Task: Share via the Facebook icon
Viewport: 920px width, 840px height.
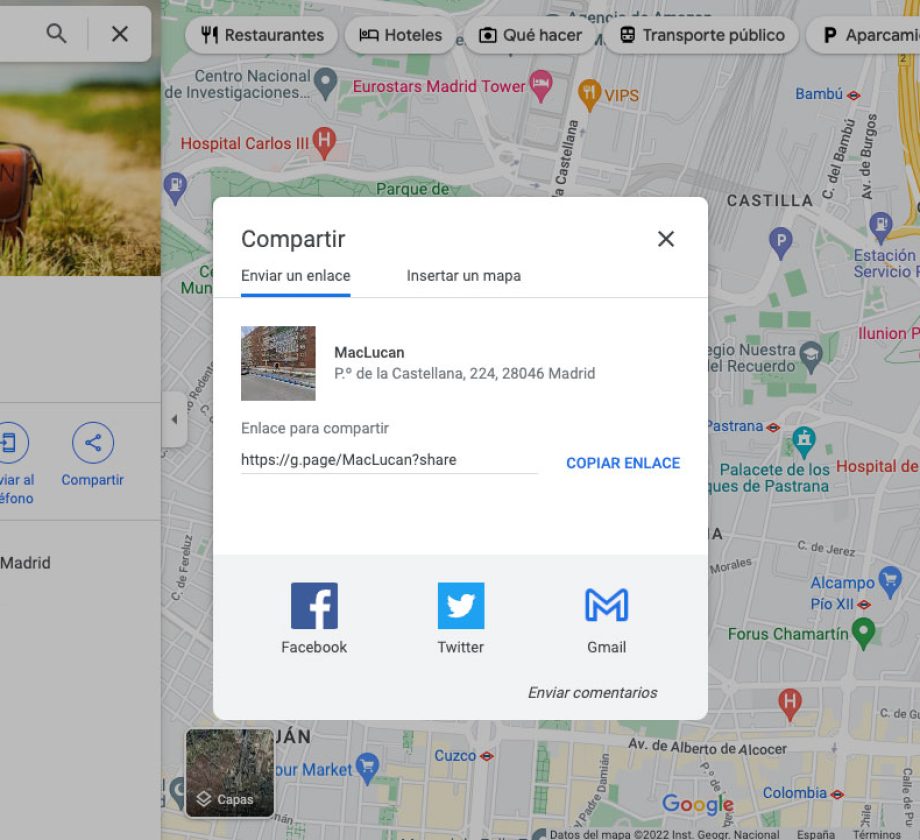Action: pyautogui.click(x=314, y=606)
